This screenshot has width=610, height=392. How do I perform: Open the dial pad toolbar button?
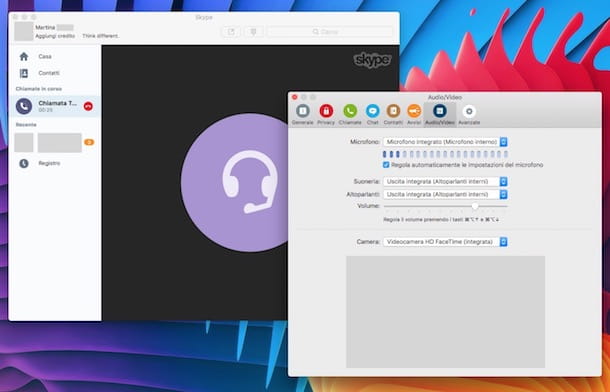(x=253, y=32)
